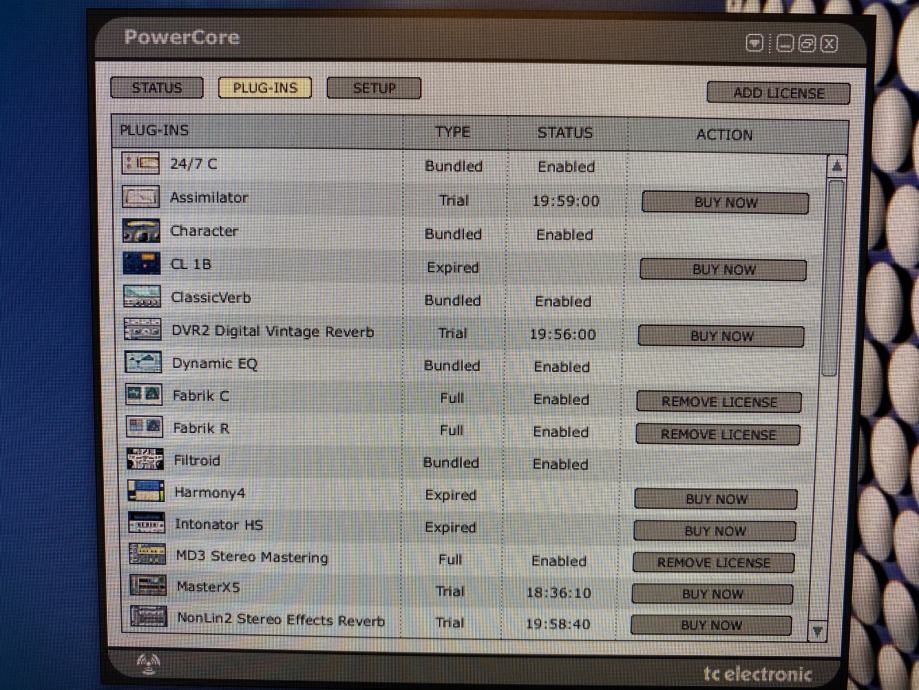Click the antenna icon in bottom bar
Screen dimensions: 919x690
148,662
